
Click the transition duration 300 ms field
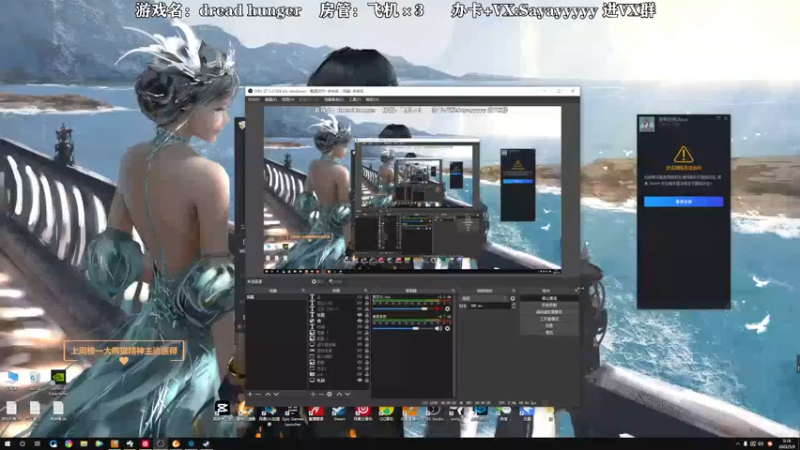(489, 306)
